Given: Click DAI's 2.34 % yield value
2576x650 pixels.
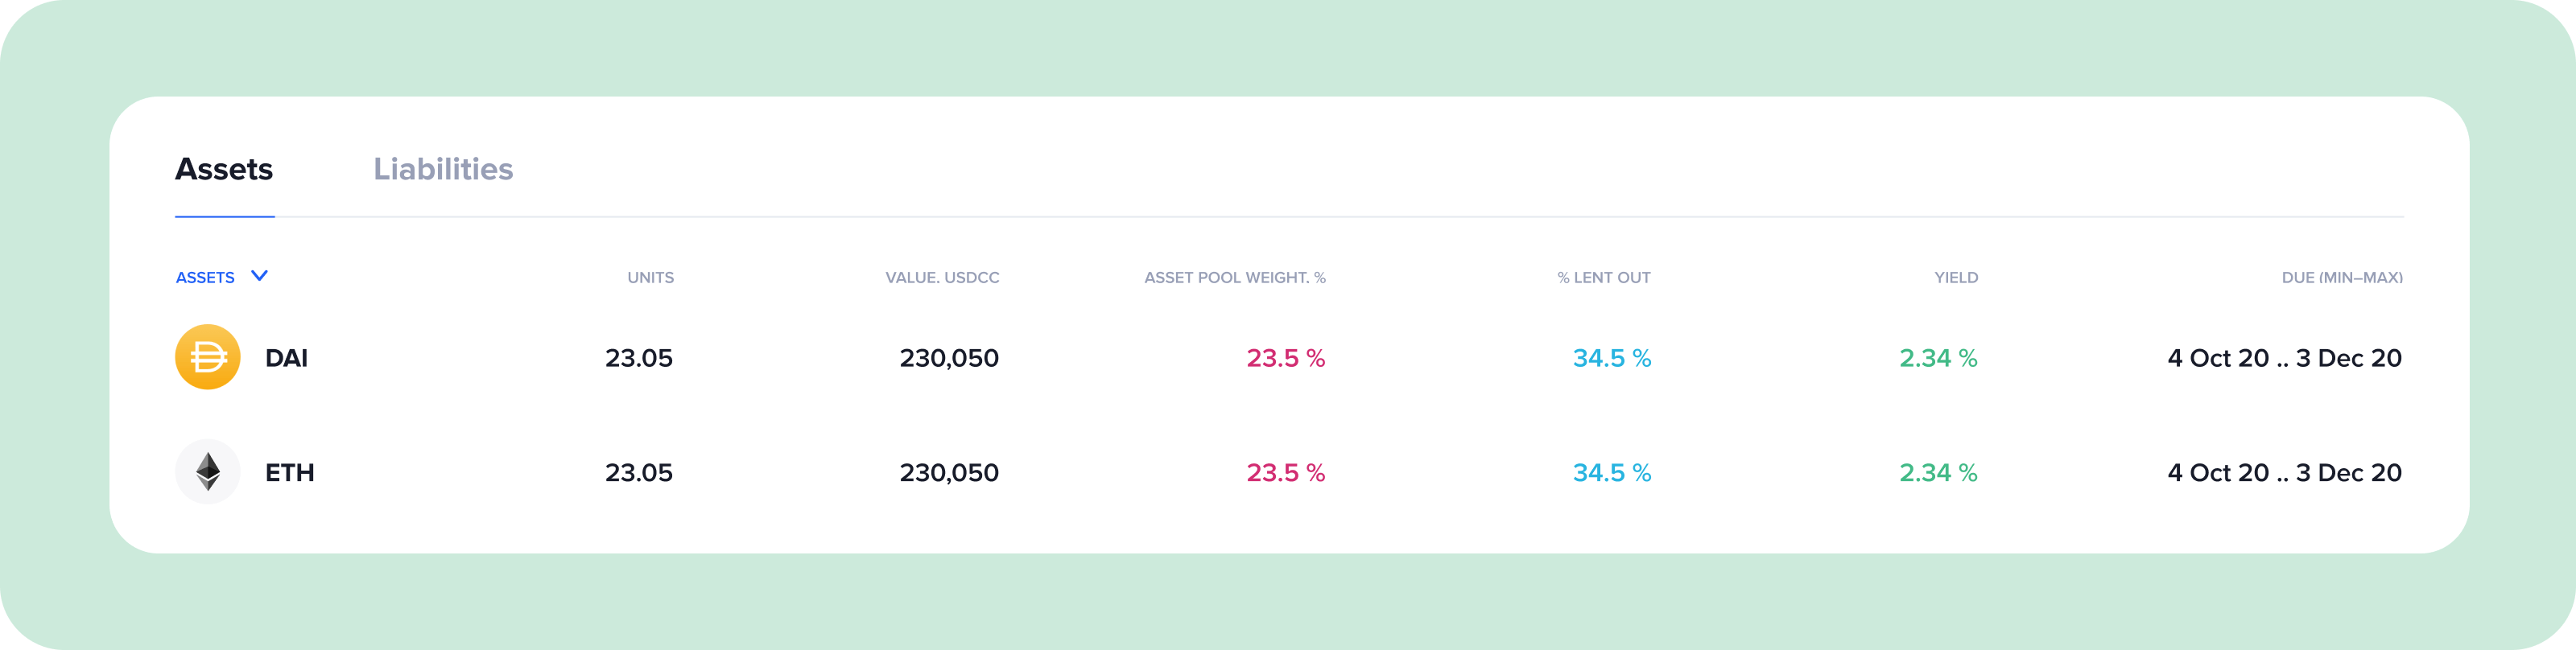Looking at the screenshot, I should click(1938, 358).
